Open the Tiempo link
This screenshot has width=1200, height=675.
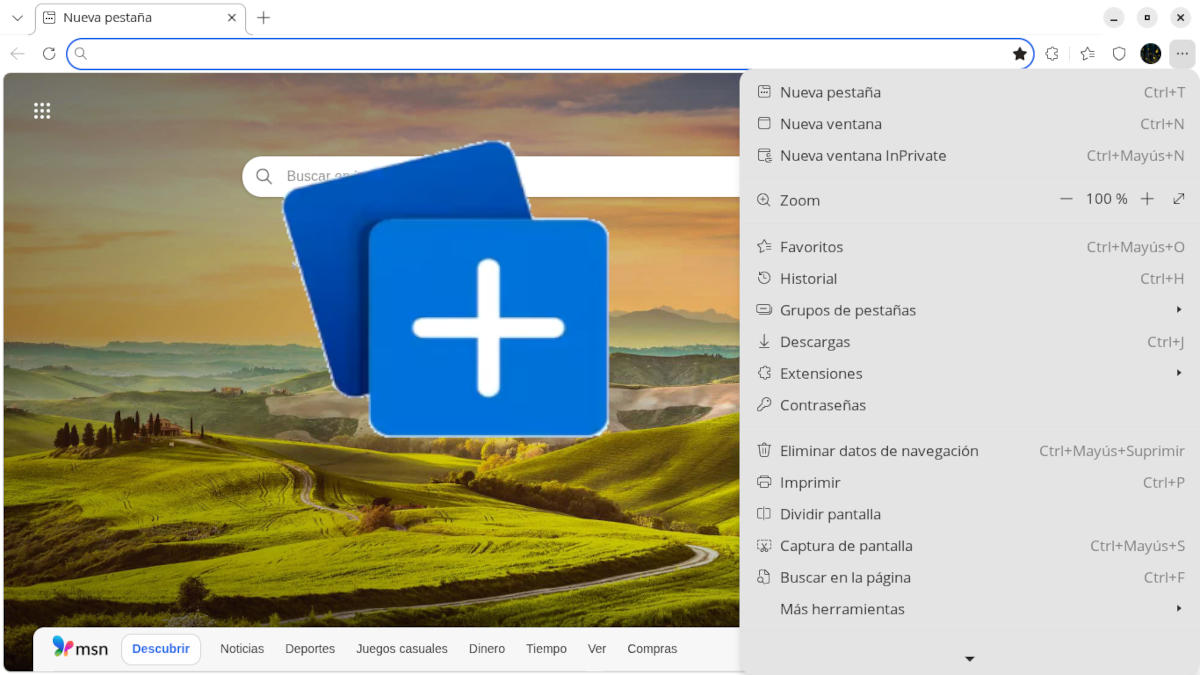(x=546, y=649)
